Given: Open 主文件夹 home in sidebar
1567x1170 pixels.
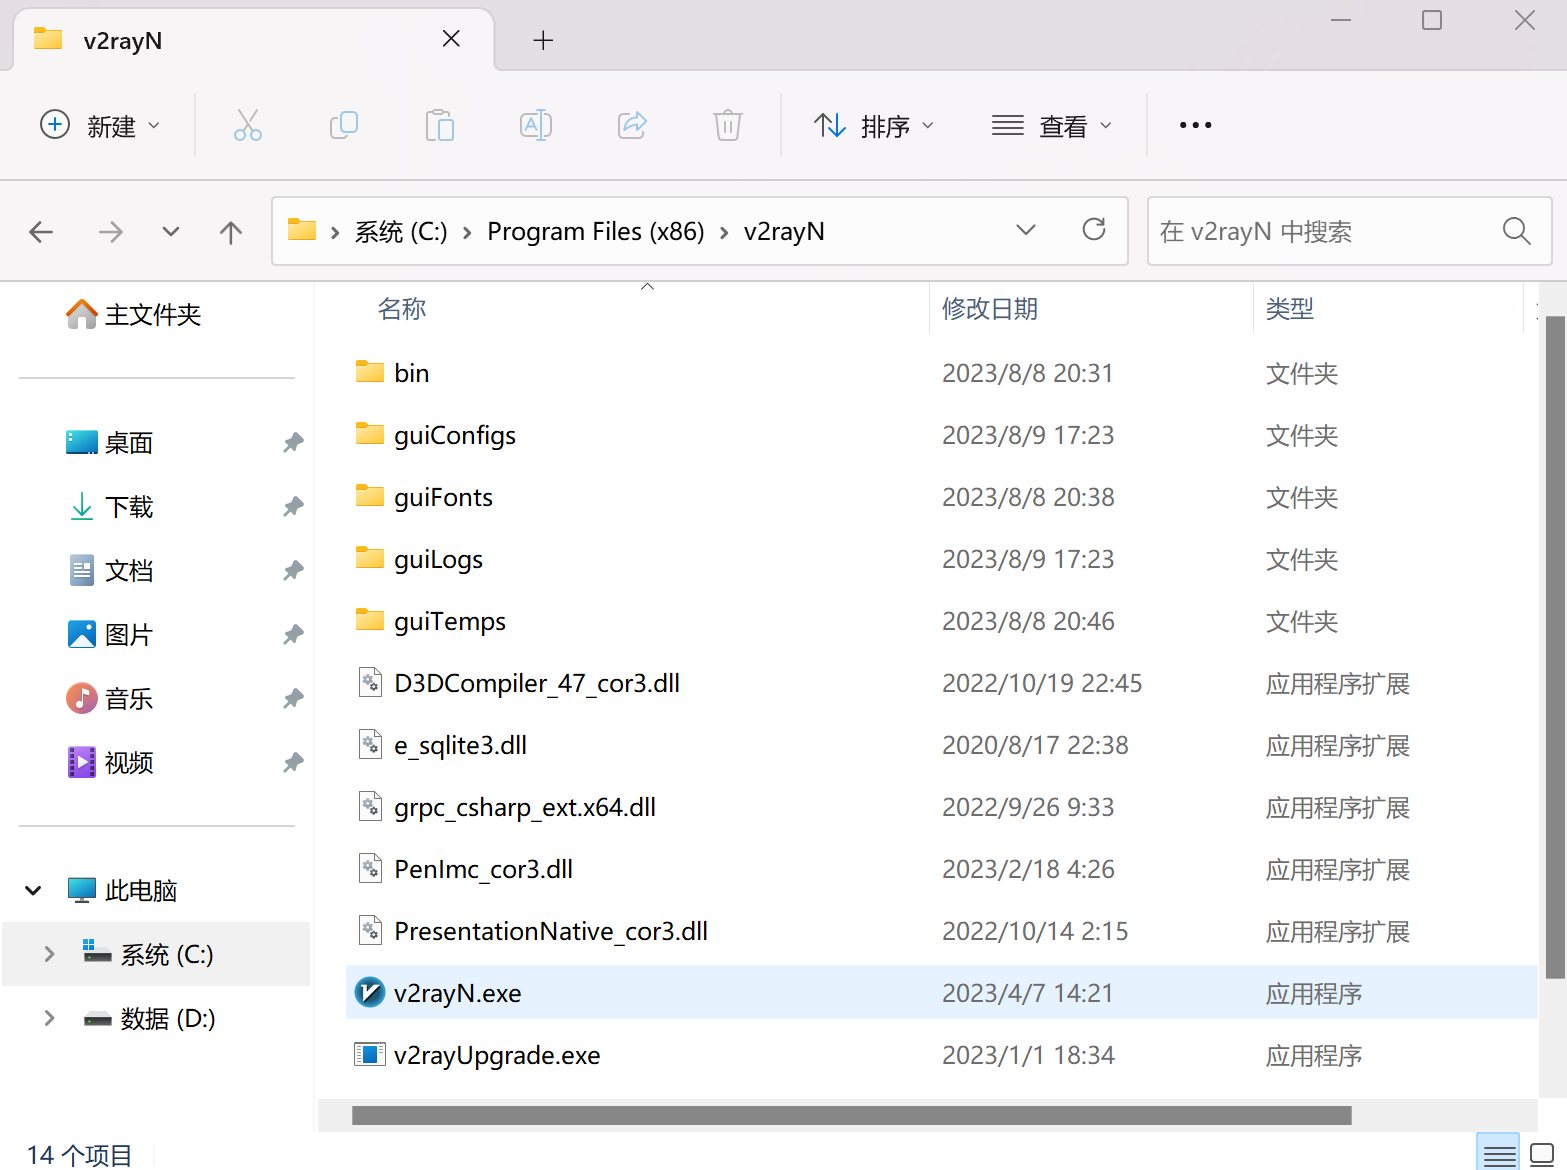Looking at the screenshot, I should pos(134,314).
